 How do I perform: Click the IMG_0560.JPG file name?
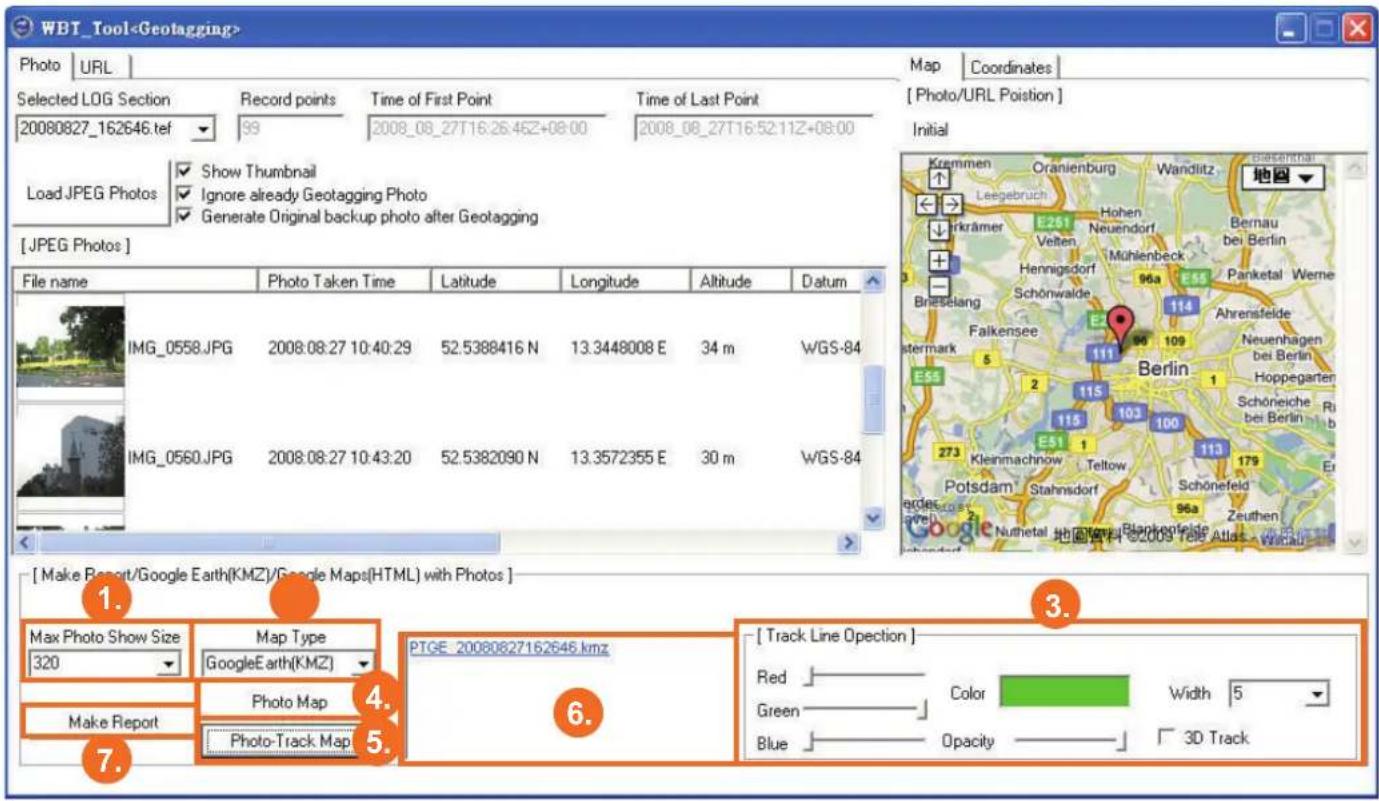179,458
